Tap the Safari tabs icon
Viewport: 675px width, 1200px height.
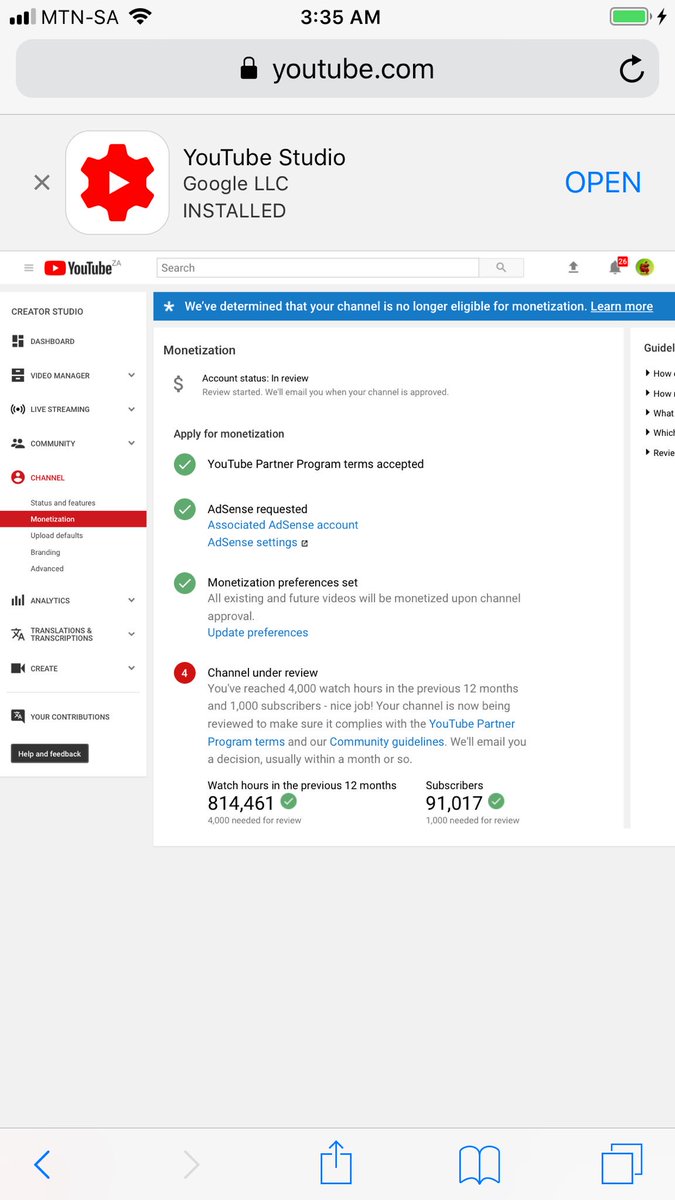622,1164
